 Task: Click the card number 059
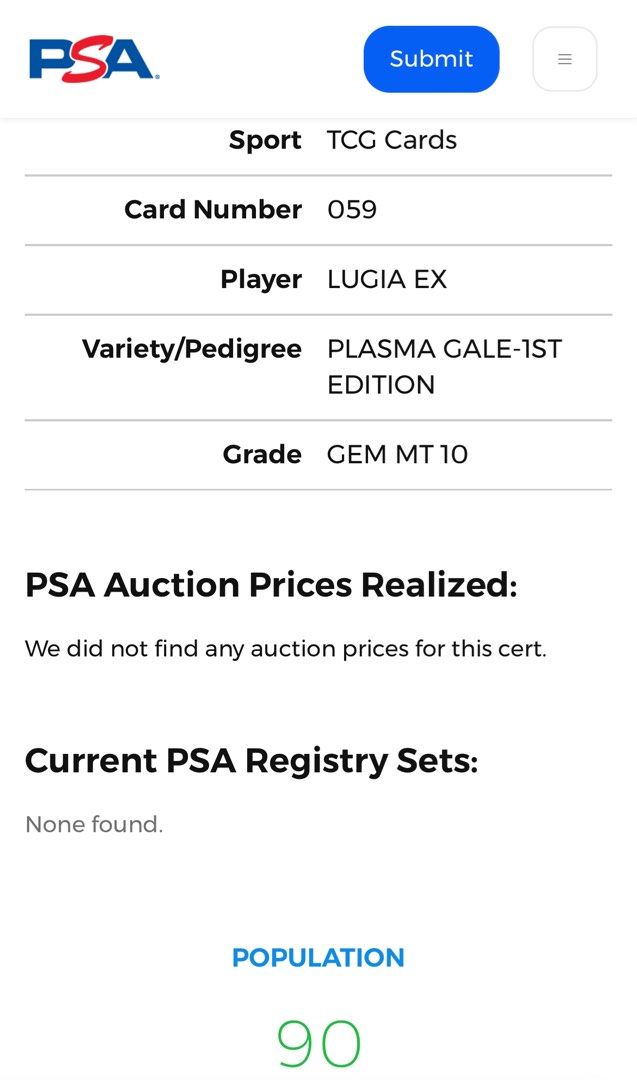352,209
